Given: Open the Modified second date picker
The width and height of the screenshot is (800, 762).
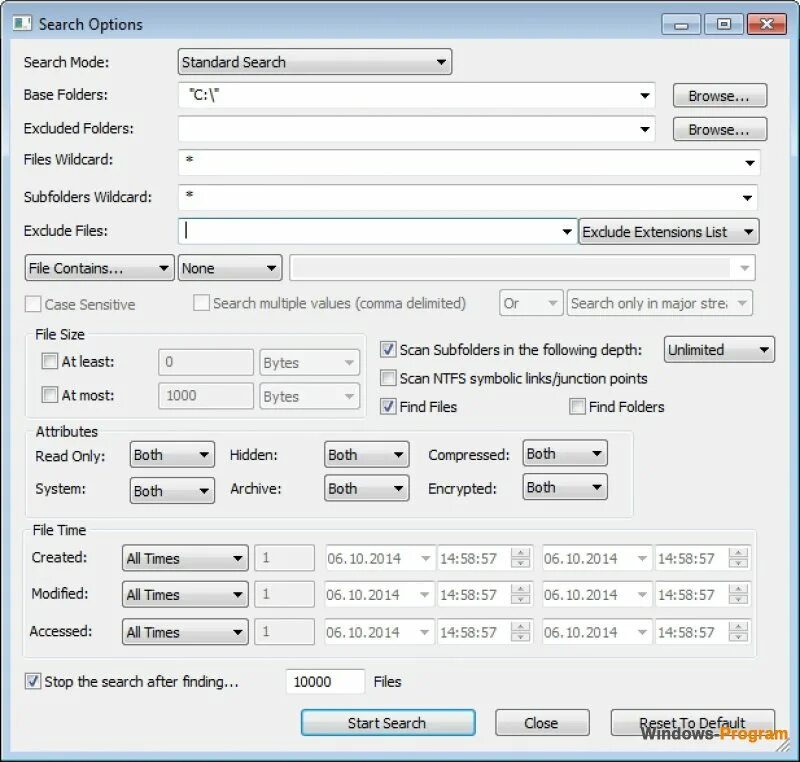Looking at the screenshot, I should click(x=642, y=594).
